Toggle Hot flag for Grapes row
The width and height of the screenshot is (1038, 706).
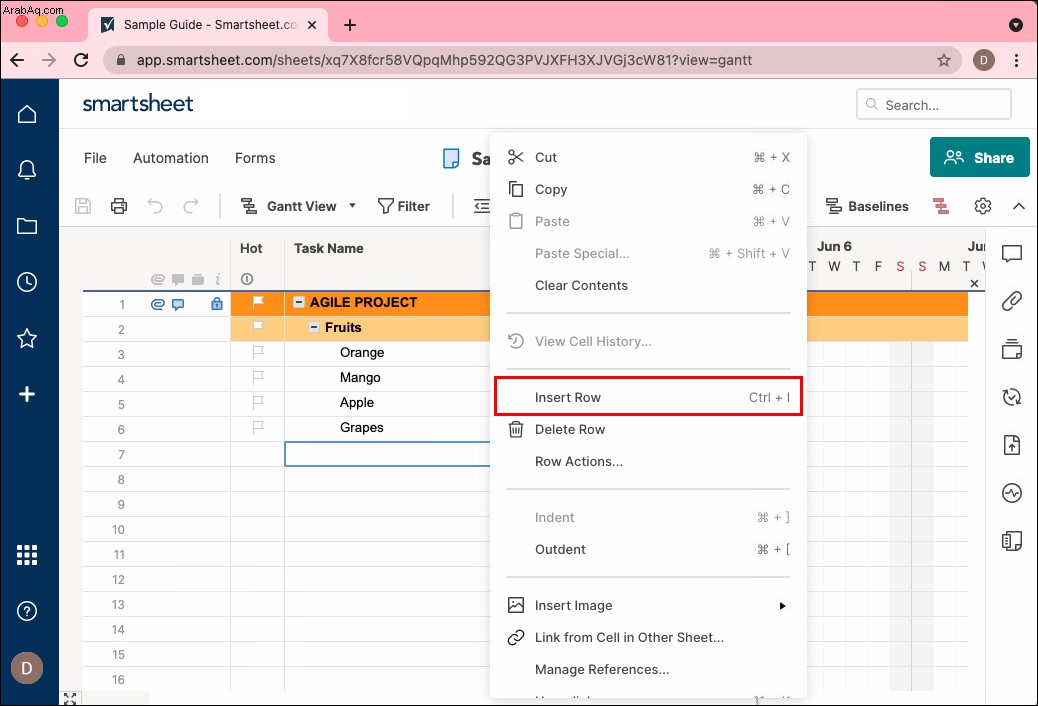[258, 427]
